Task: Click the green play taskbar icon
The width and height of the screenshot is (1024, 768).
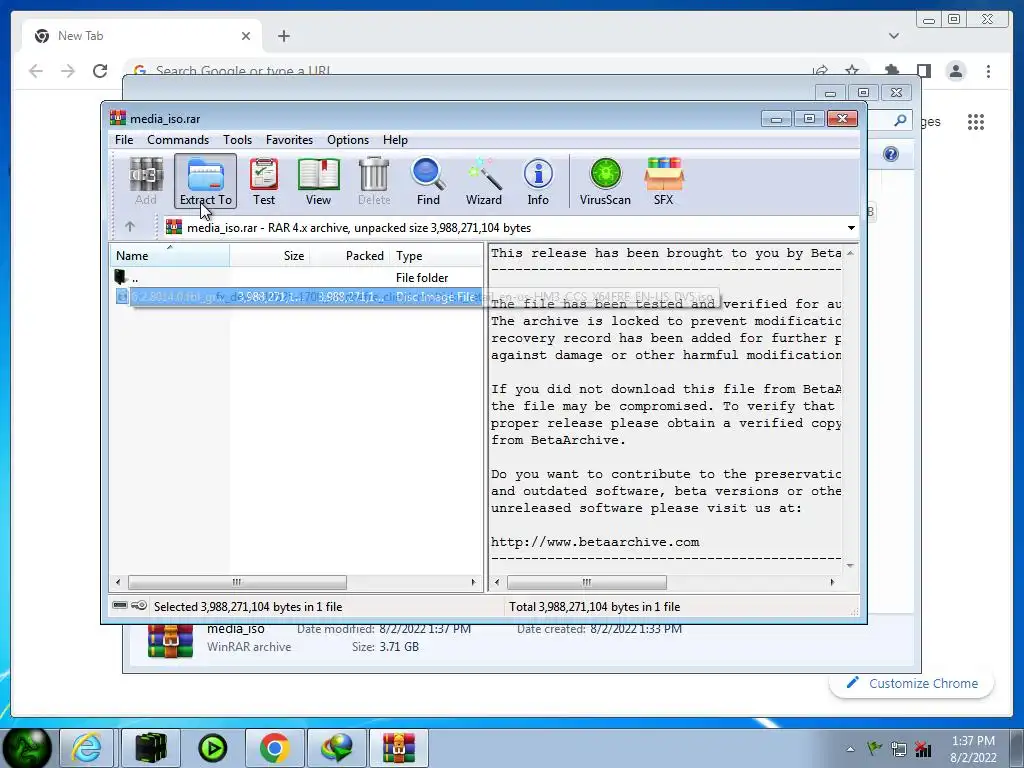Action: point(212,748)
